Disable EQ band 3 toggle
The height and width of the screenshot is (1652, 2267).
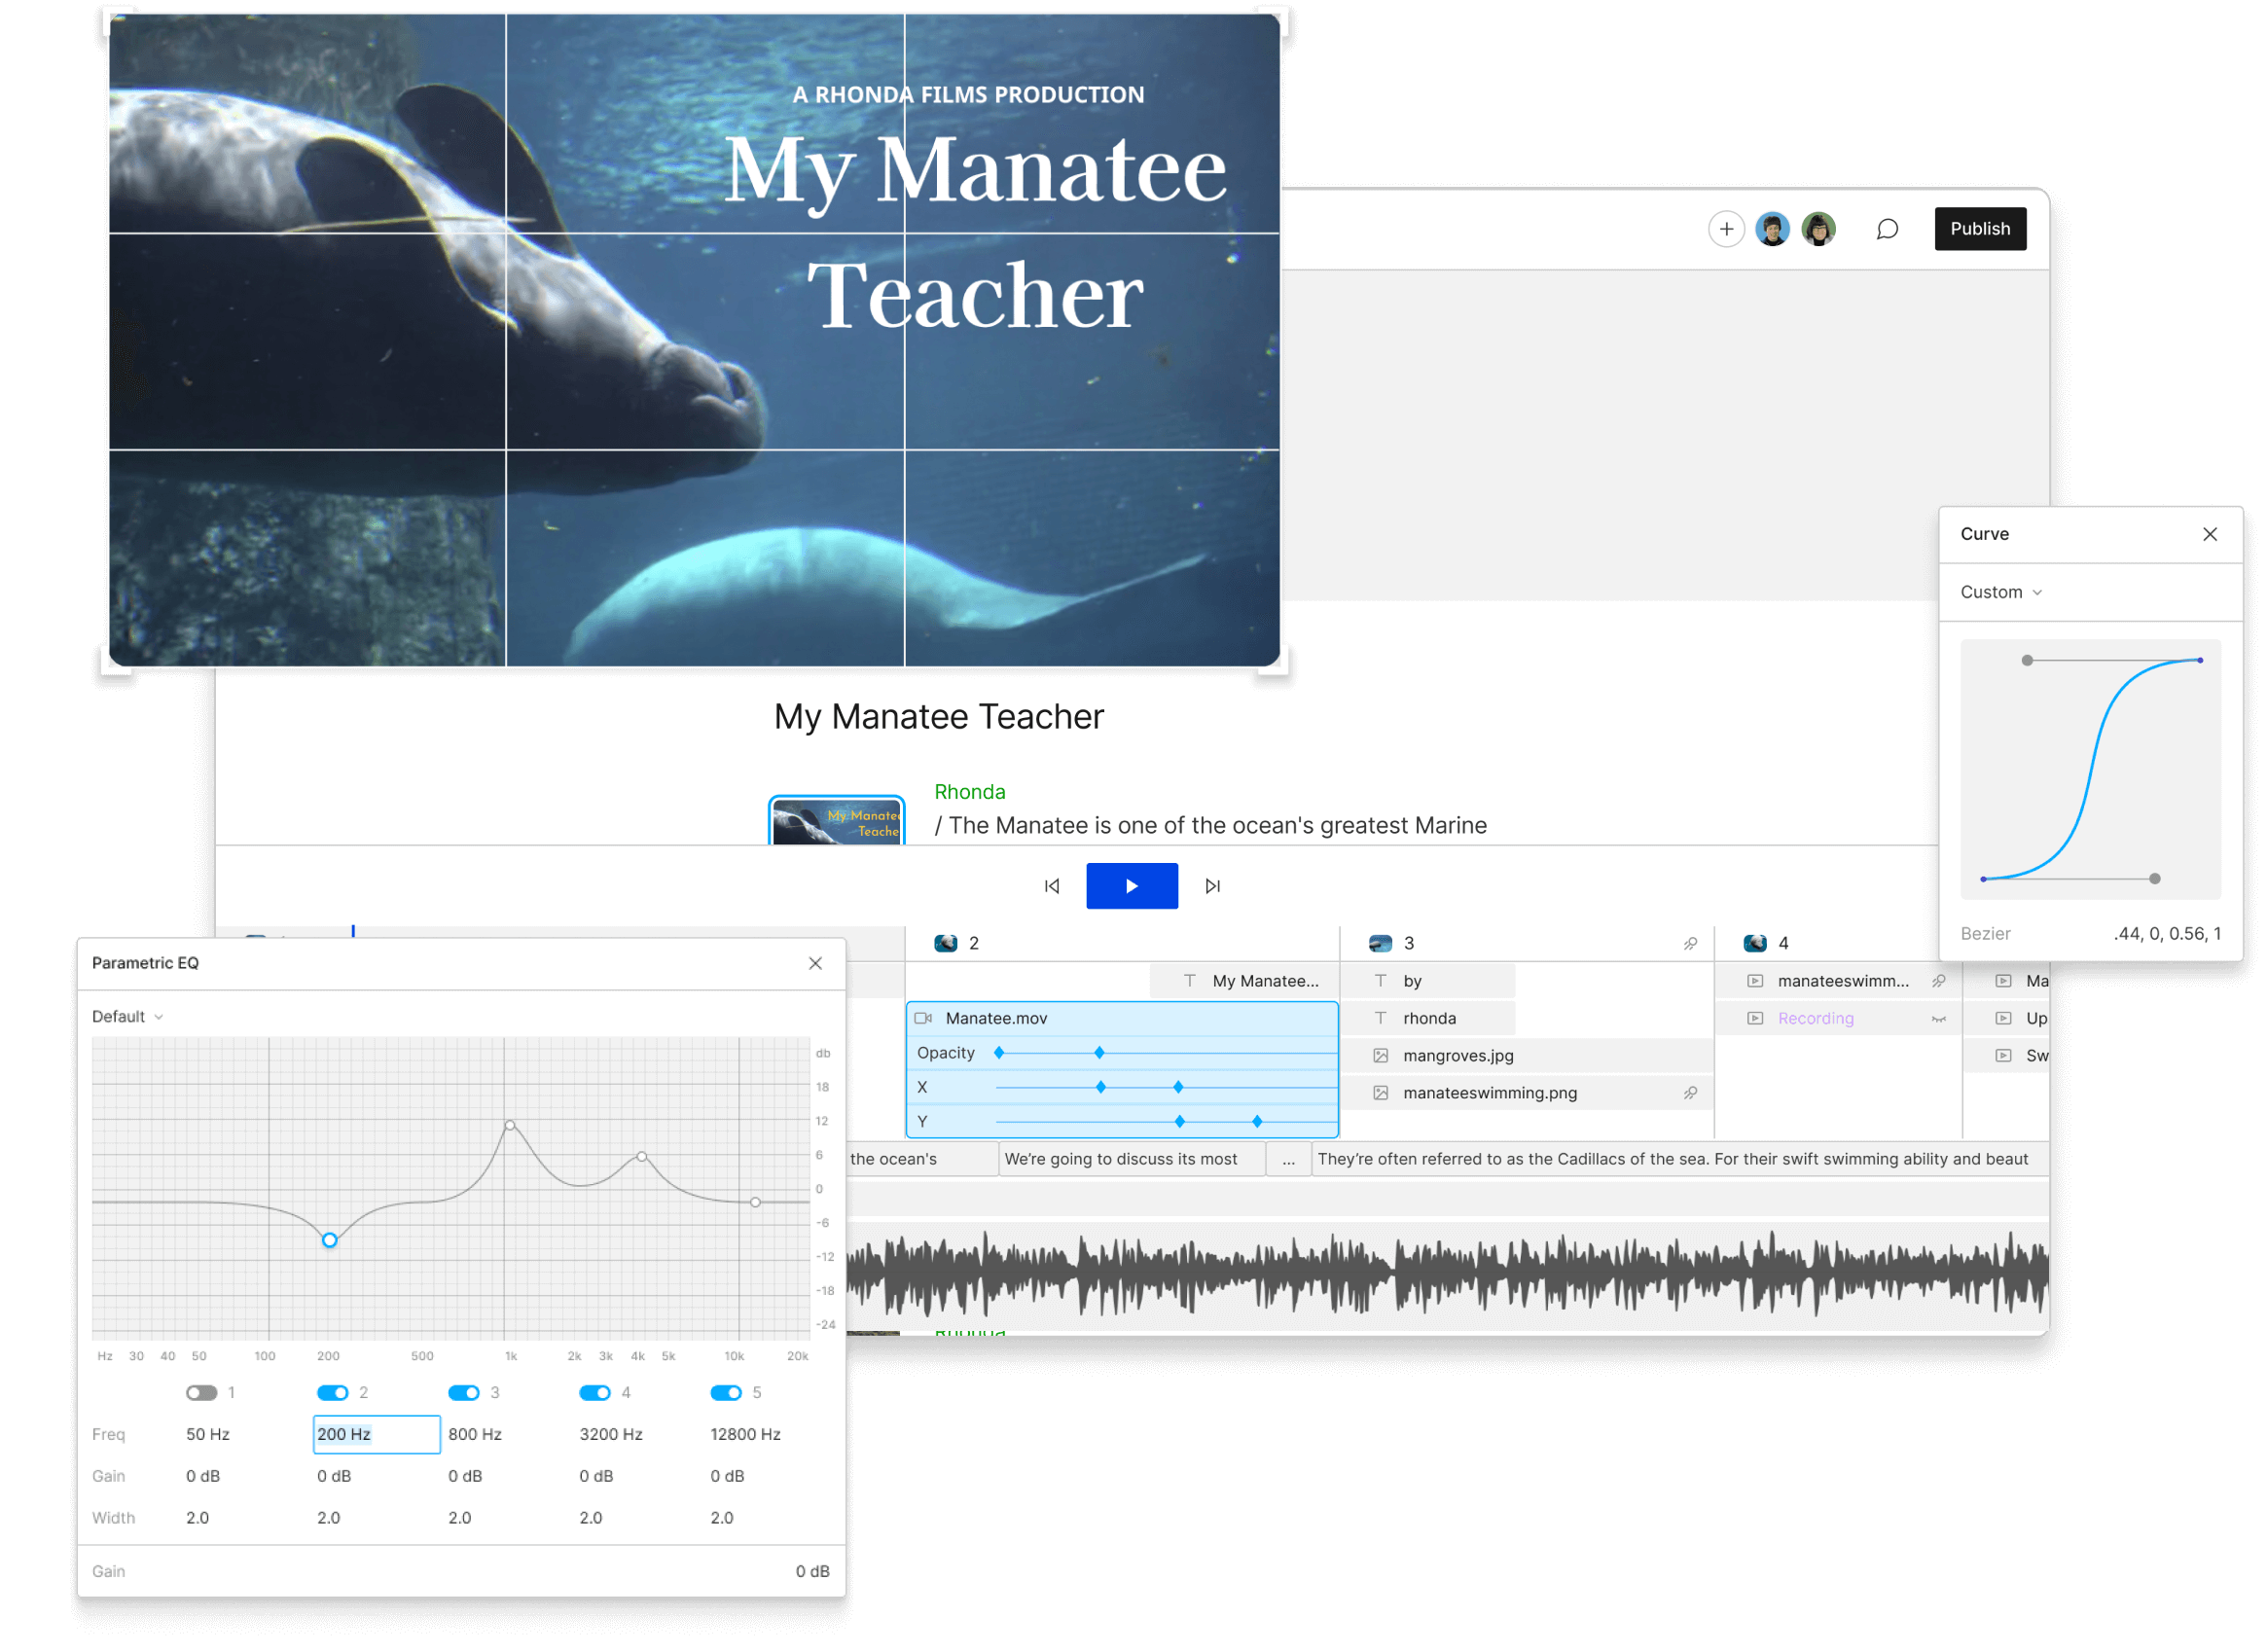pos(465,1392)
